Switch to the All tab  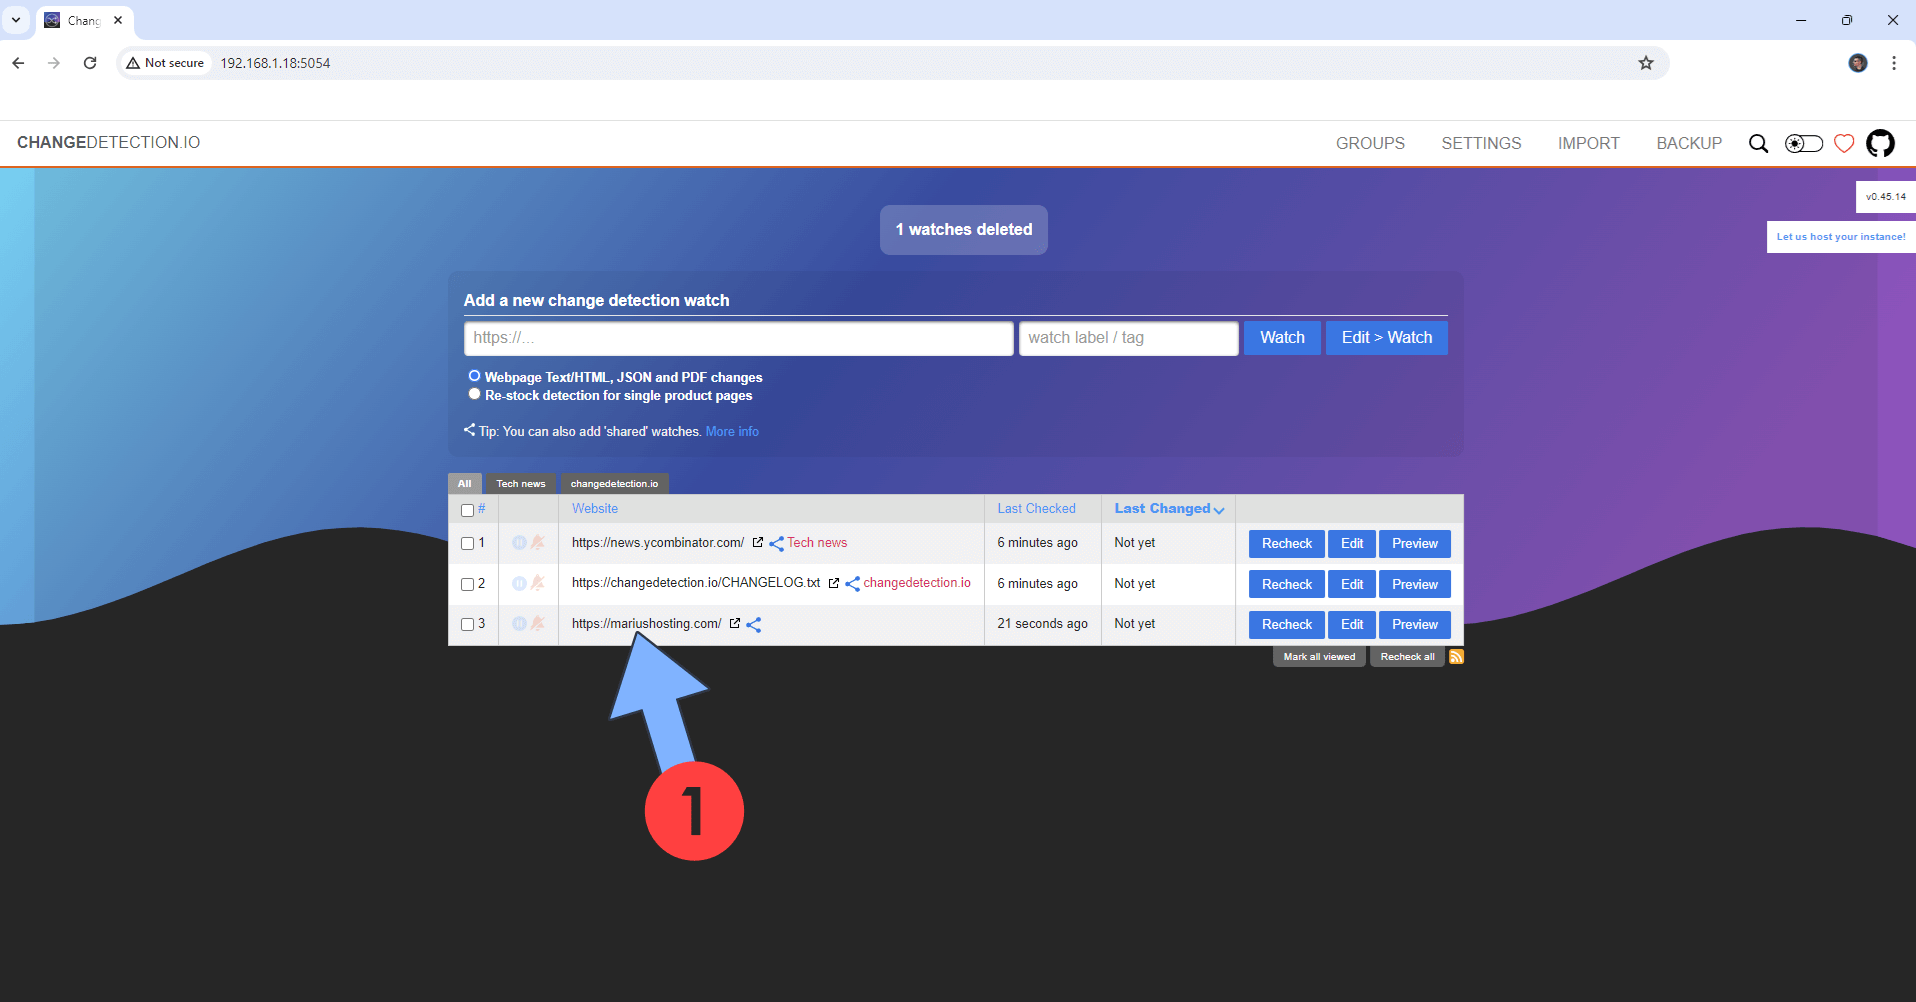click(x=465, y=484)
